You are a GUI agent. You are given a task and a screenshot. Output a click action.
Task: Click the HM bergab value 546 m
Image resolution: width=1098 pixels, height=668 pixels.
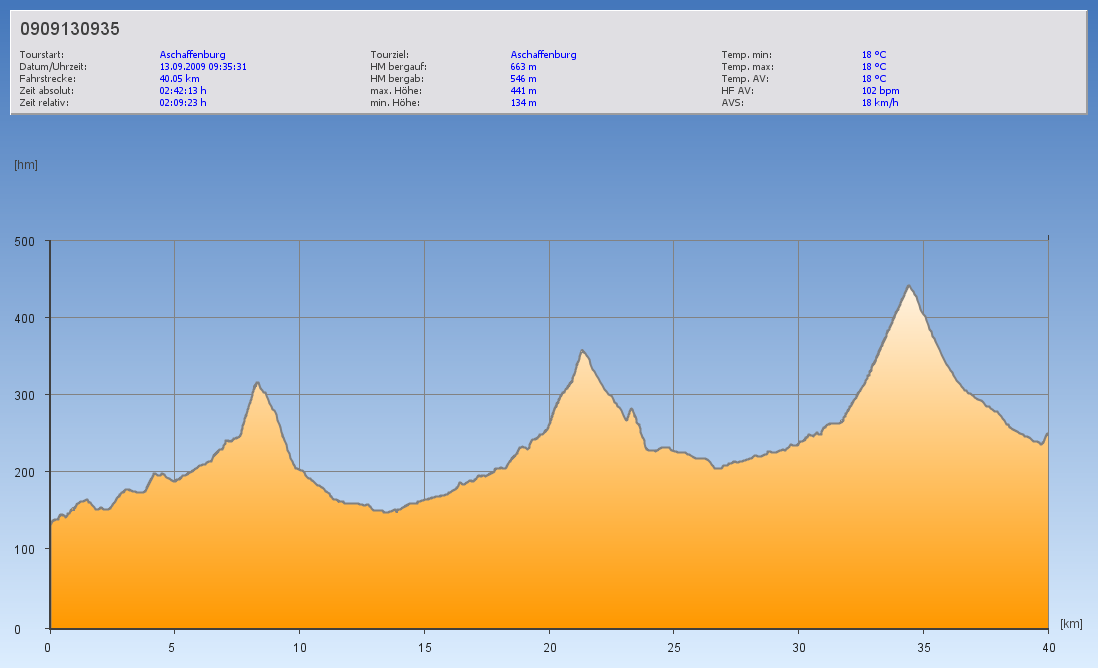point(523,79)
